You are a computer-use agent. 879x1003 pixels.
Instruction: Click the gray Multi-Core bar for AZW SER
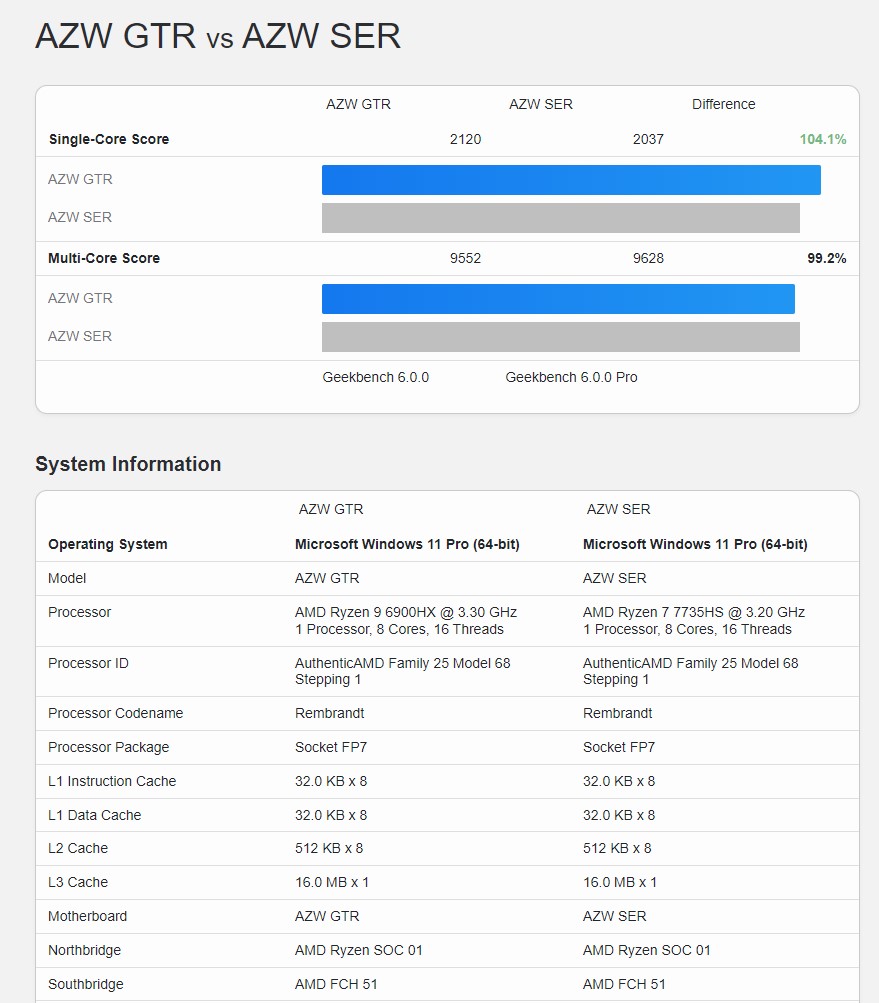tap(560, 337)
